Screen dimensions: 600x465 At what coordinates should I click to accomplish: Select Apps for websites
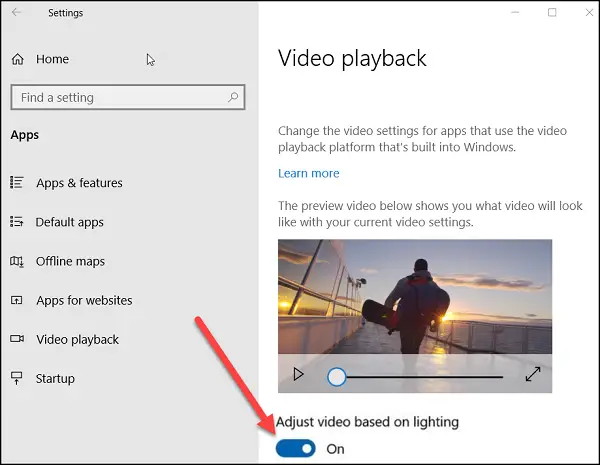pyautogui.click(x=84, y=300)
